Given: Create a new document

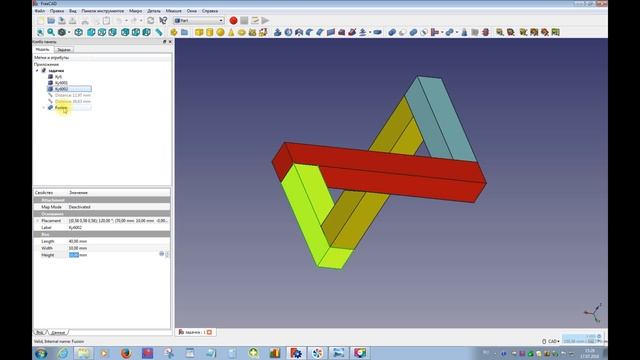Looking at the screenshot, I should [x=40, y=20].
